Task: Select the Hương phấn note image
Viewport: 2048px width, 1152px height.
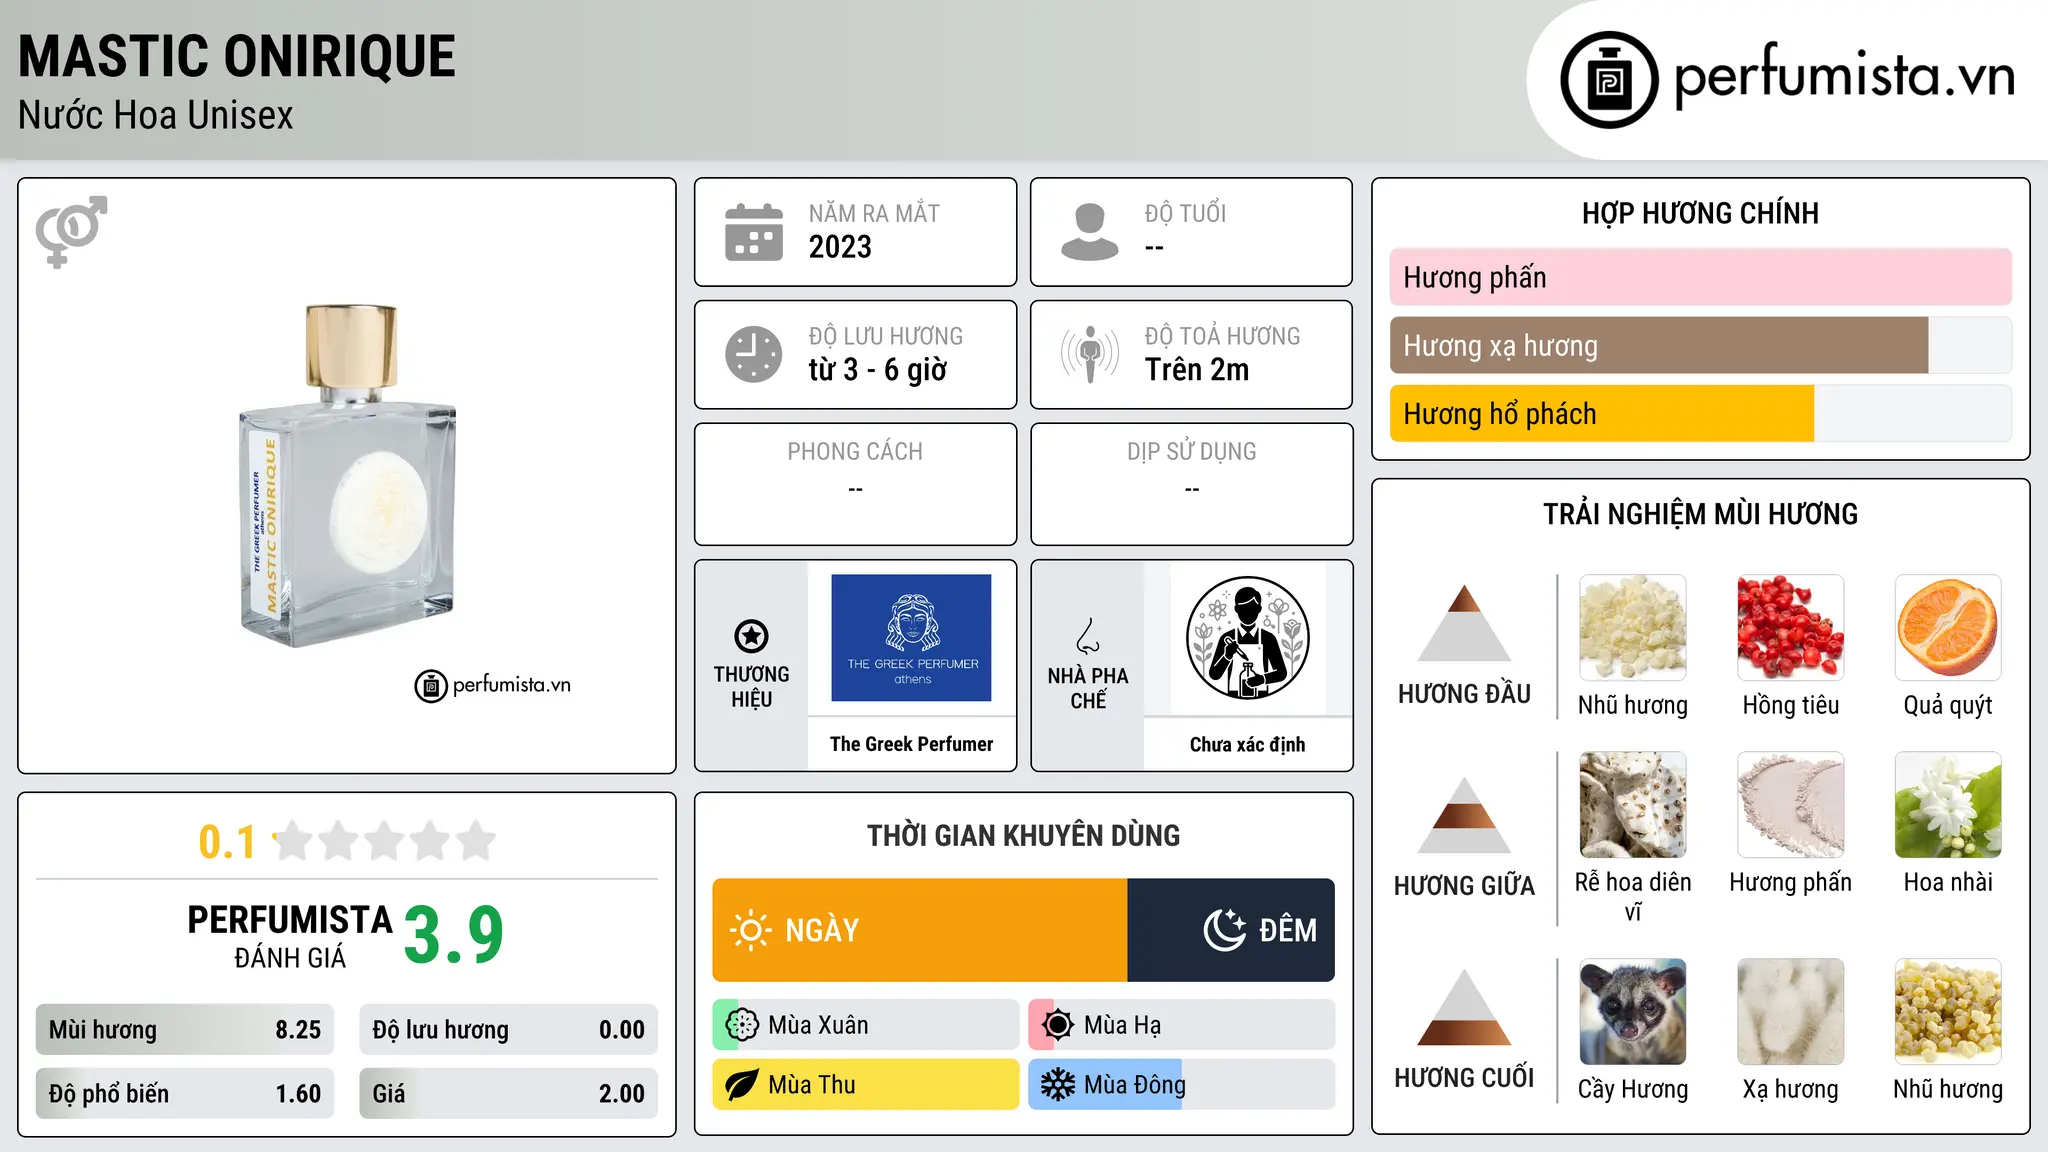Action: pyautogui.click(x=1791, y=805)
